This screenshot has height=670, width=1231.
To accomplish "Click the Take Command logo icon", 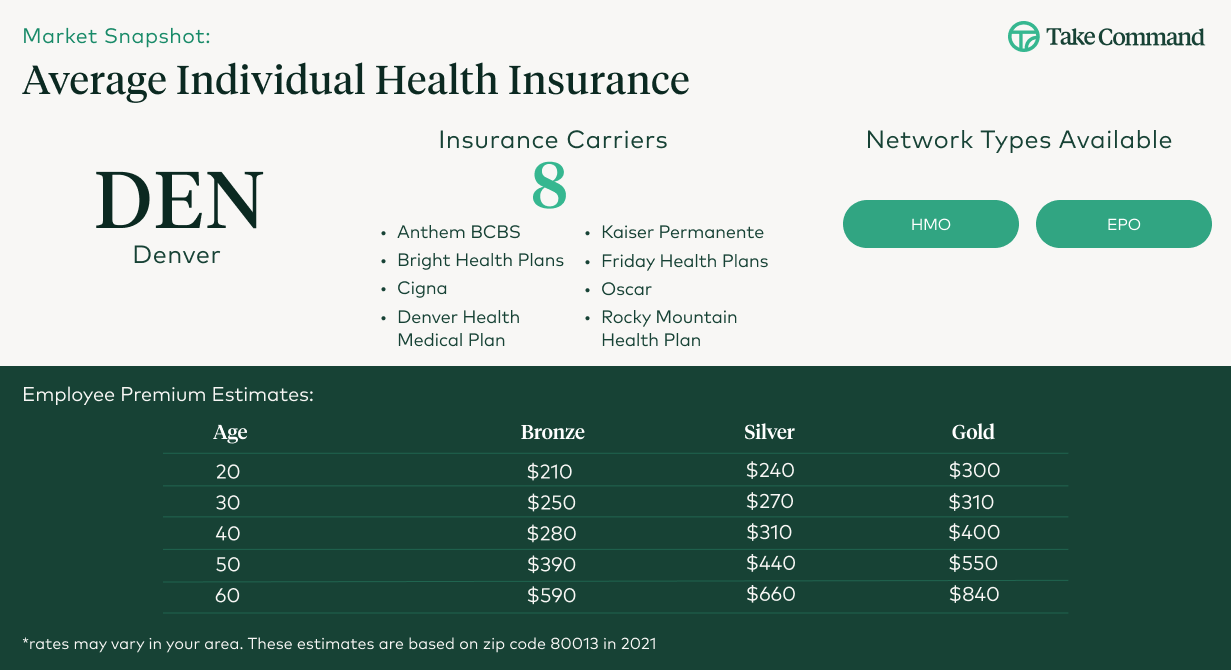I will [x=1023, y=37].
